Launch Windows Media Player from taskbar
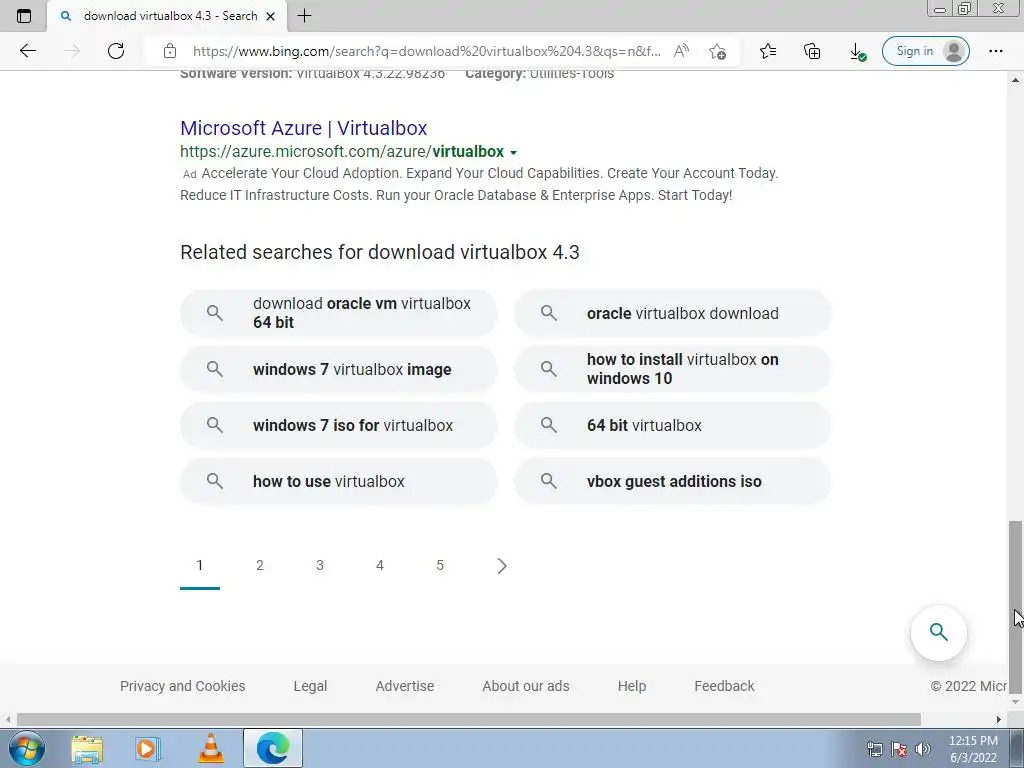The image size is (1024, 768). (148, 748)
